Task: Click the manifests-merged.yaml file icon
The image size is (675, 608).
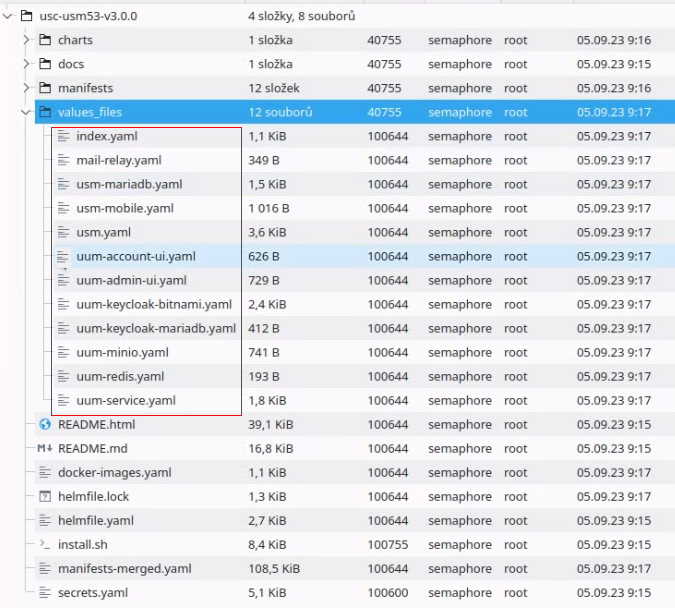Action: click(x=45, y=569)
